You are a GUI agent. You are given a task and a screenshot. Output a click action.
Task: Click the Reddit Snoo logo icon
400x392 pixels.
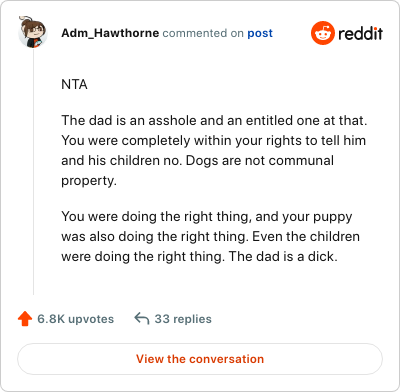point(323,33)
